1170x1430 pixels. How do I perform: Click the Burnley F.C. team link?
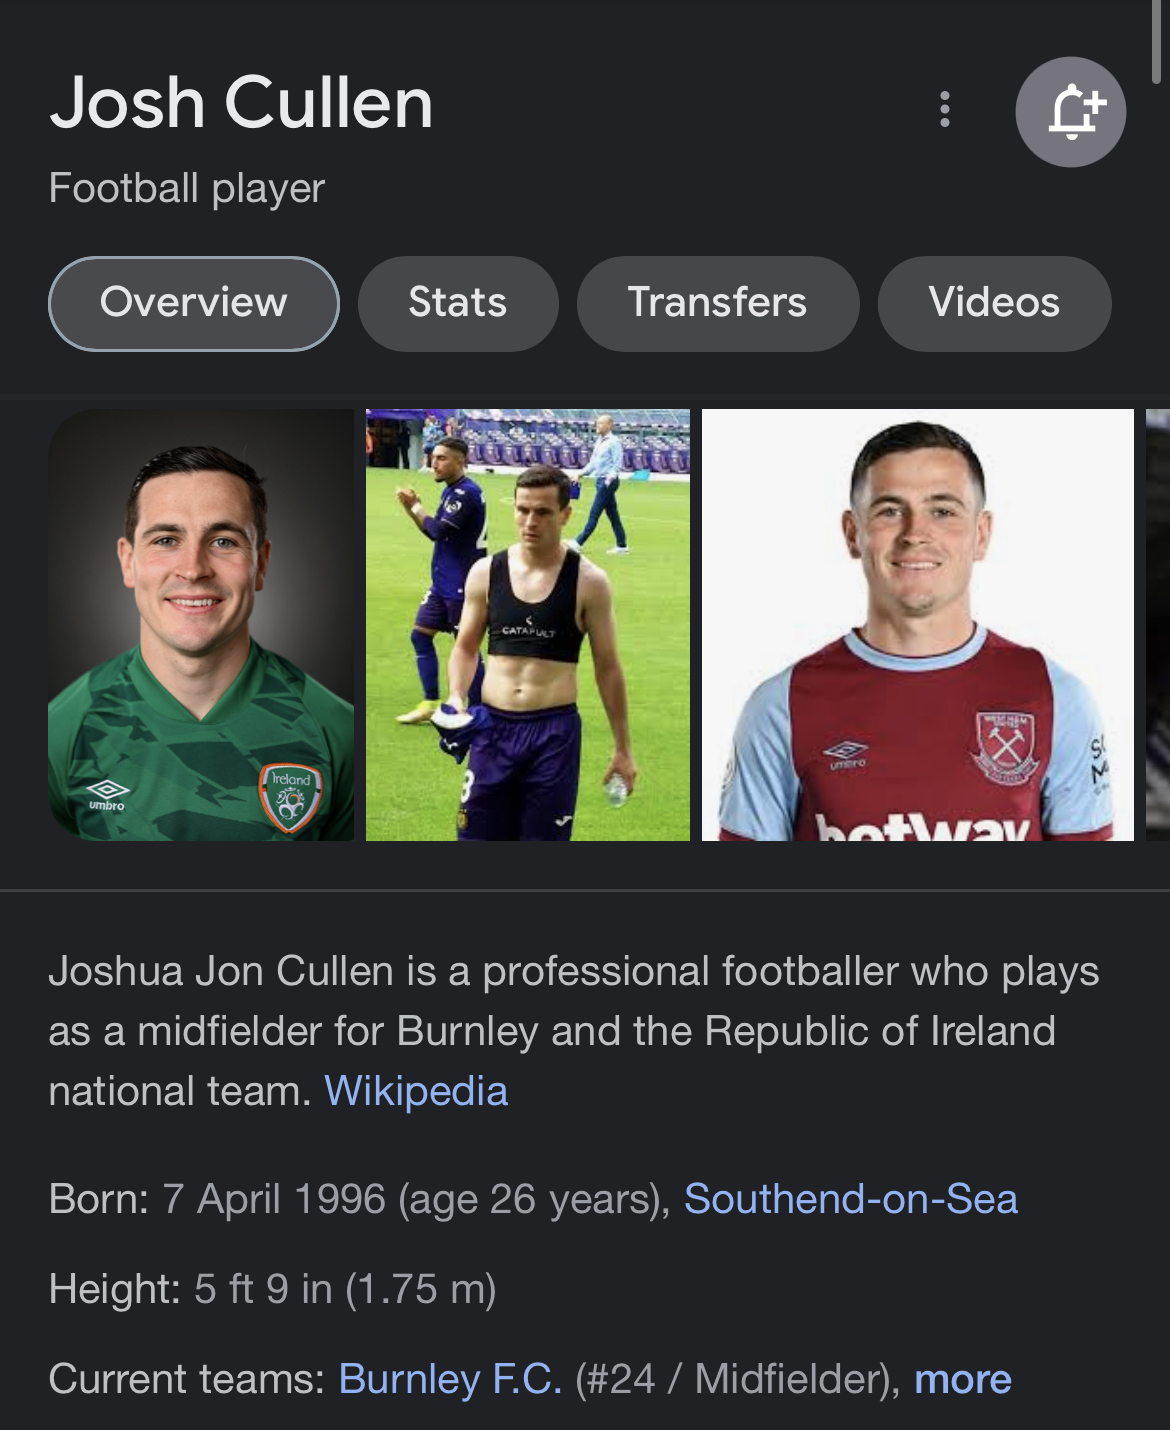pyautogui.click(x=450, y=1379)
